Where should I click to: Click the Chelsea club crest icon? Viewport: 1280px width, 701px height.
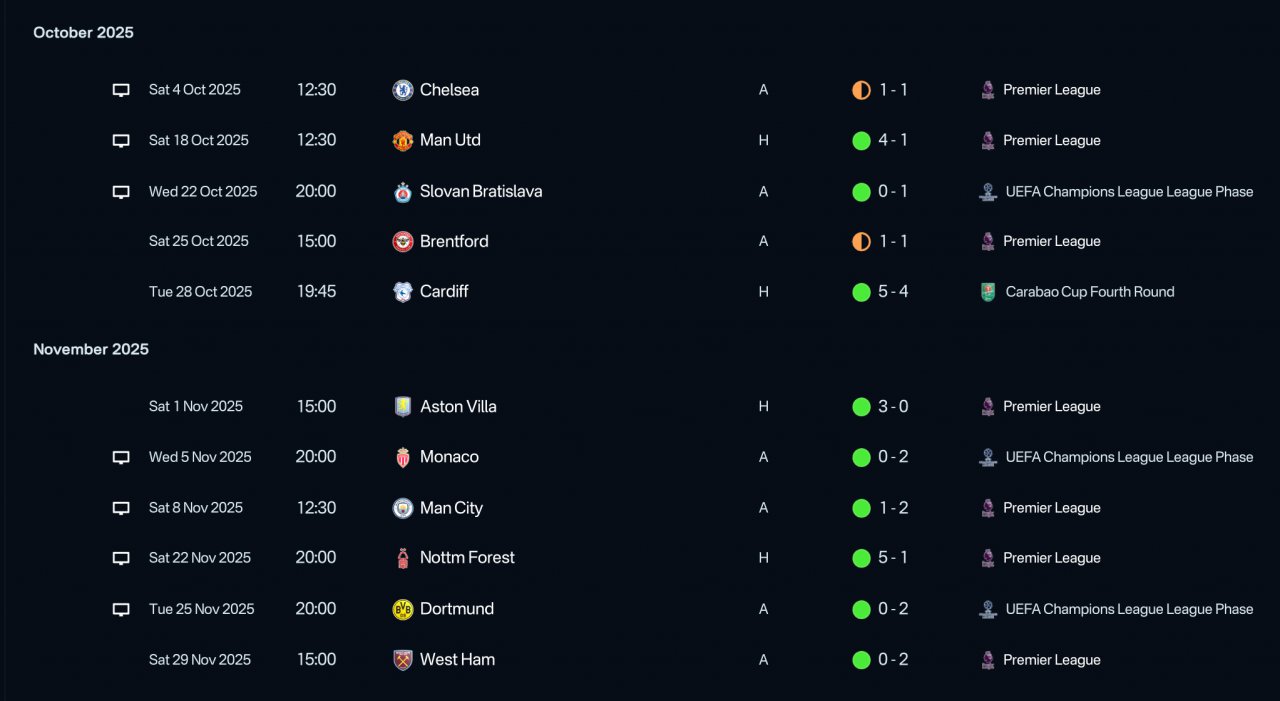coord(403,90)
